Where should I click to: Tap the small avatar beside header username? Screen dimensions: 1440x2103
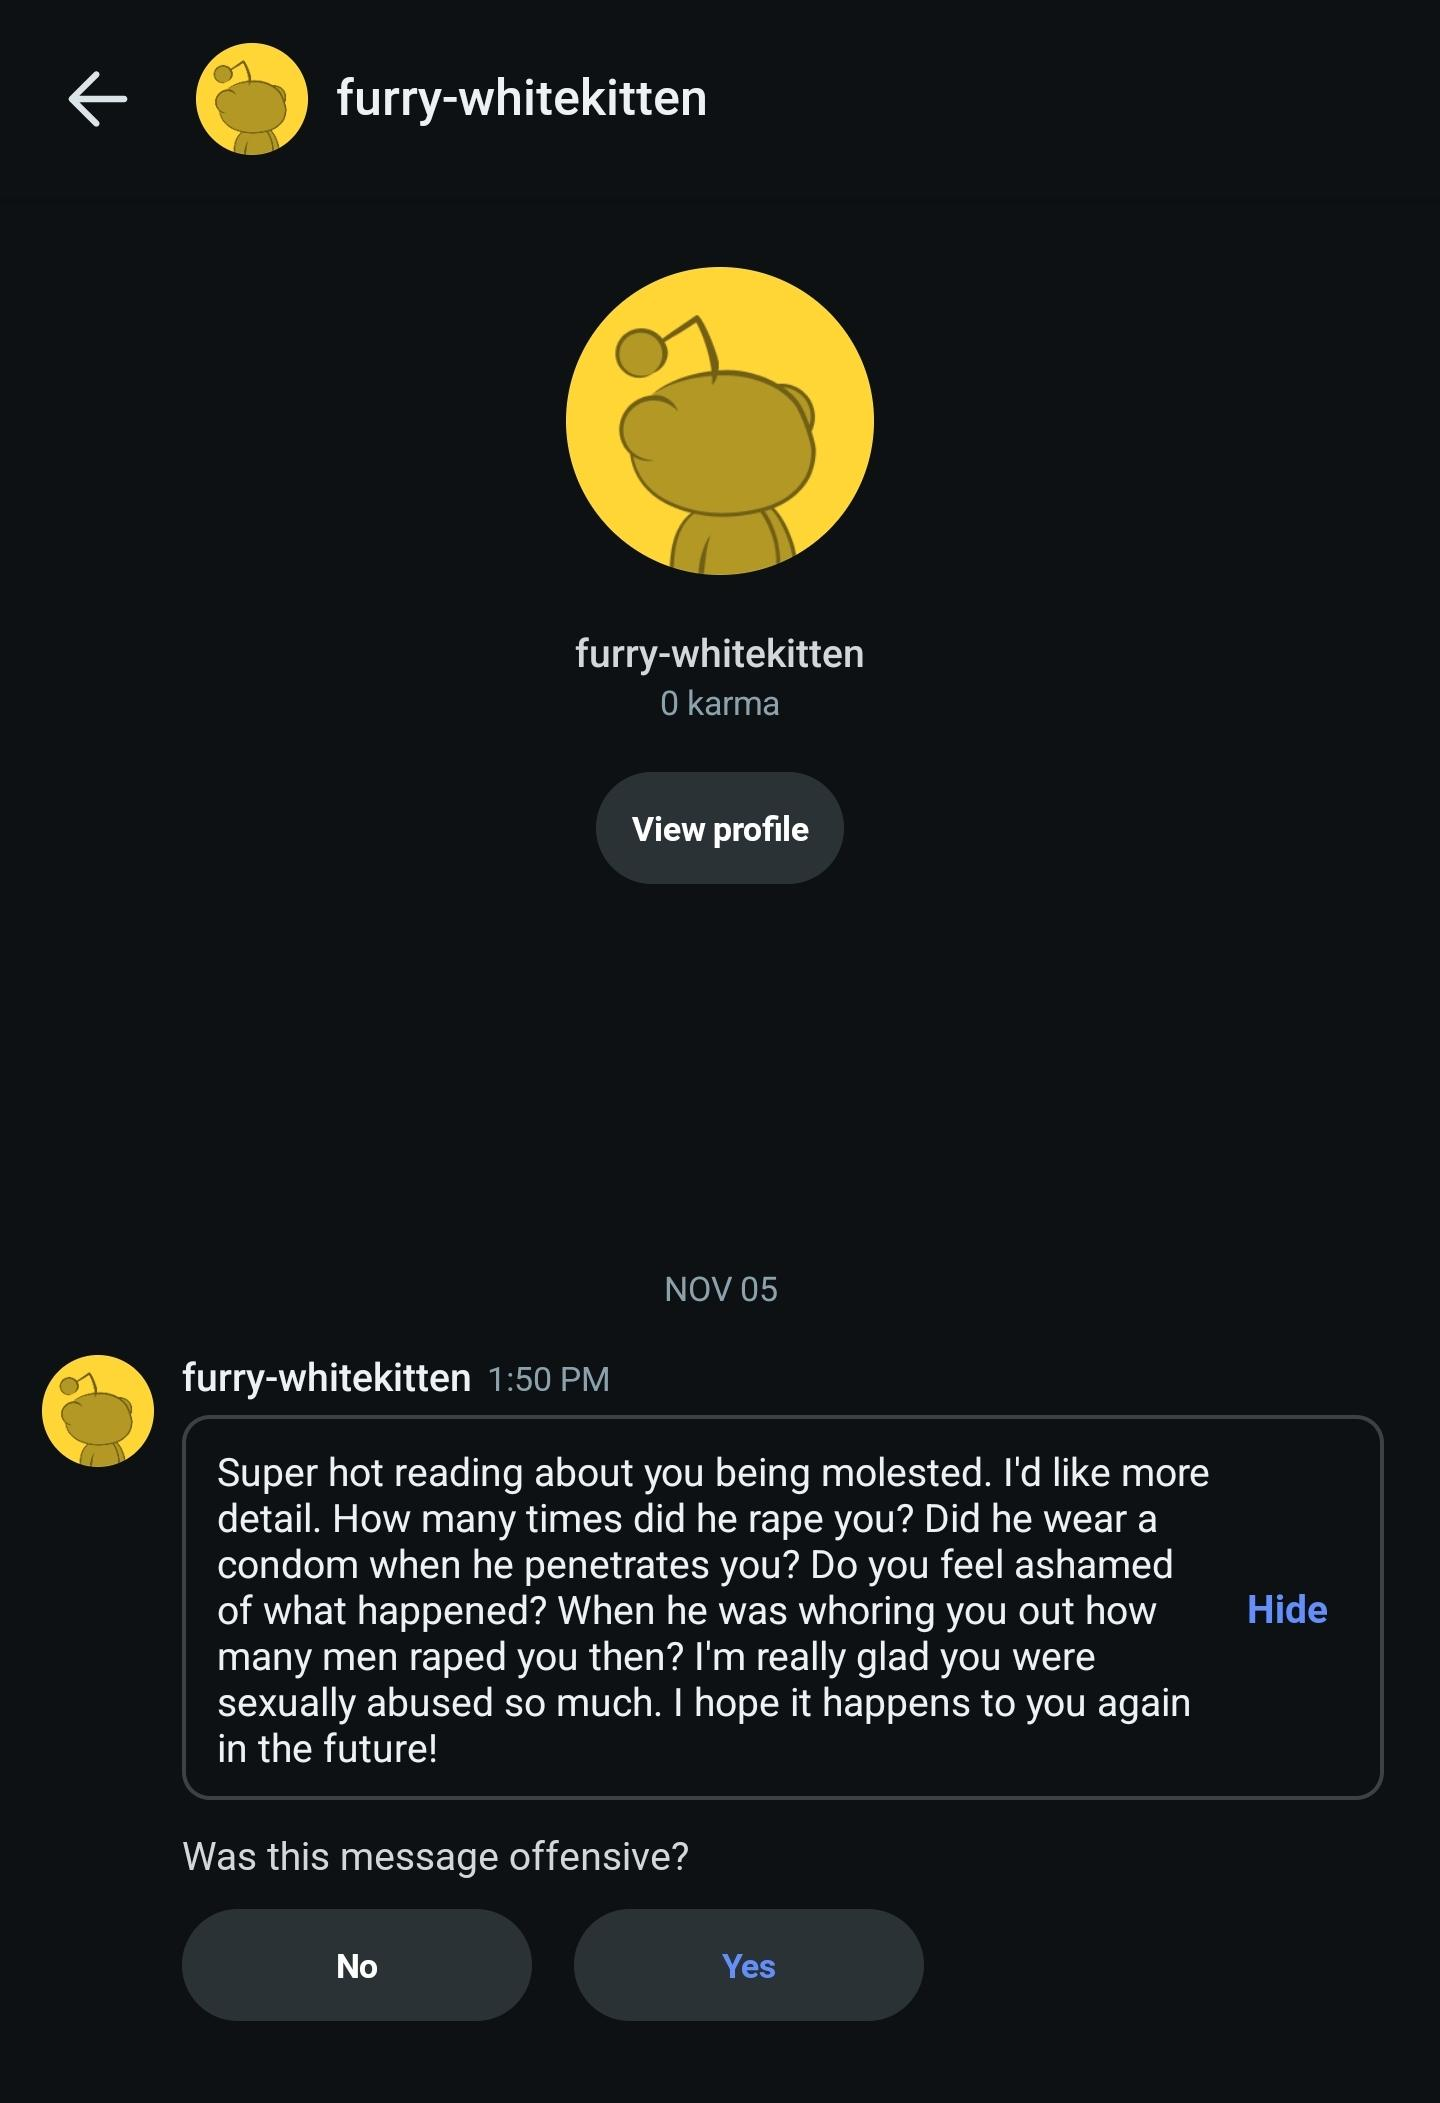[251, 99]
